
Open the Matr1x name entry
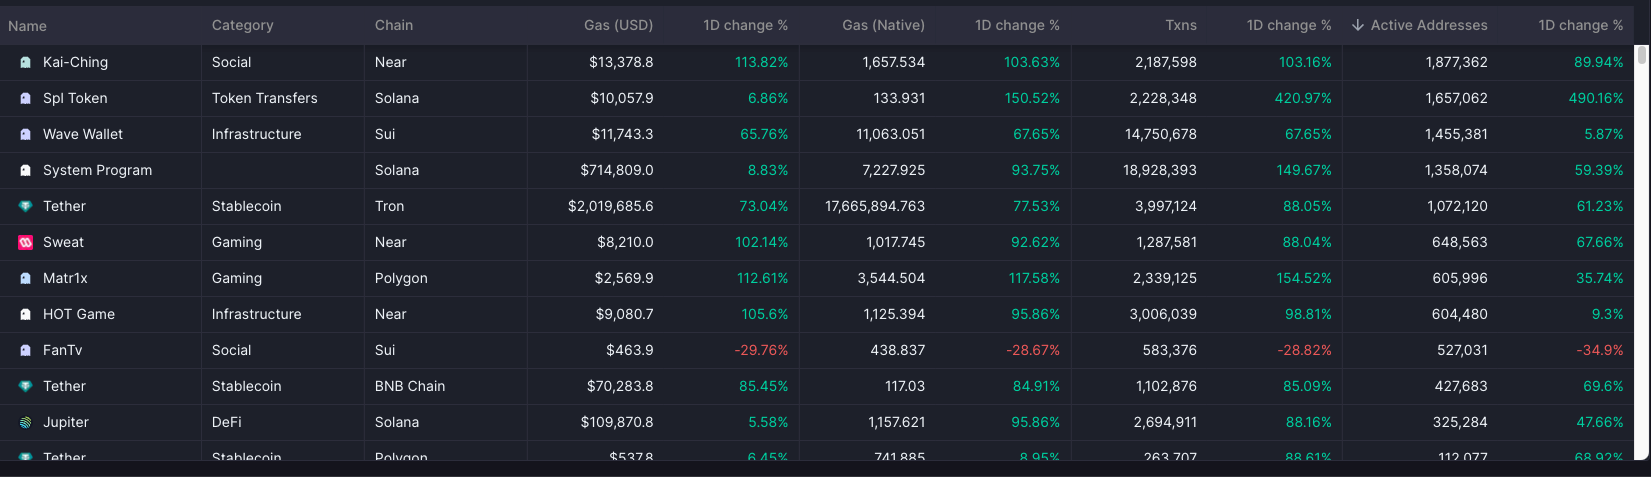tap(65, 278)
